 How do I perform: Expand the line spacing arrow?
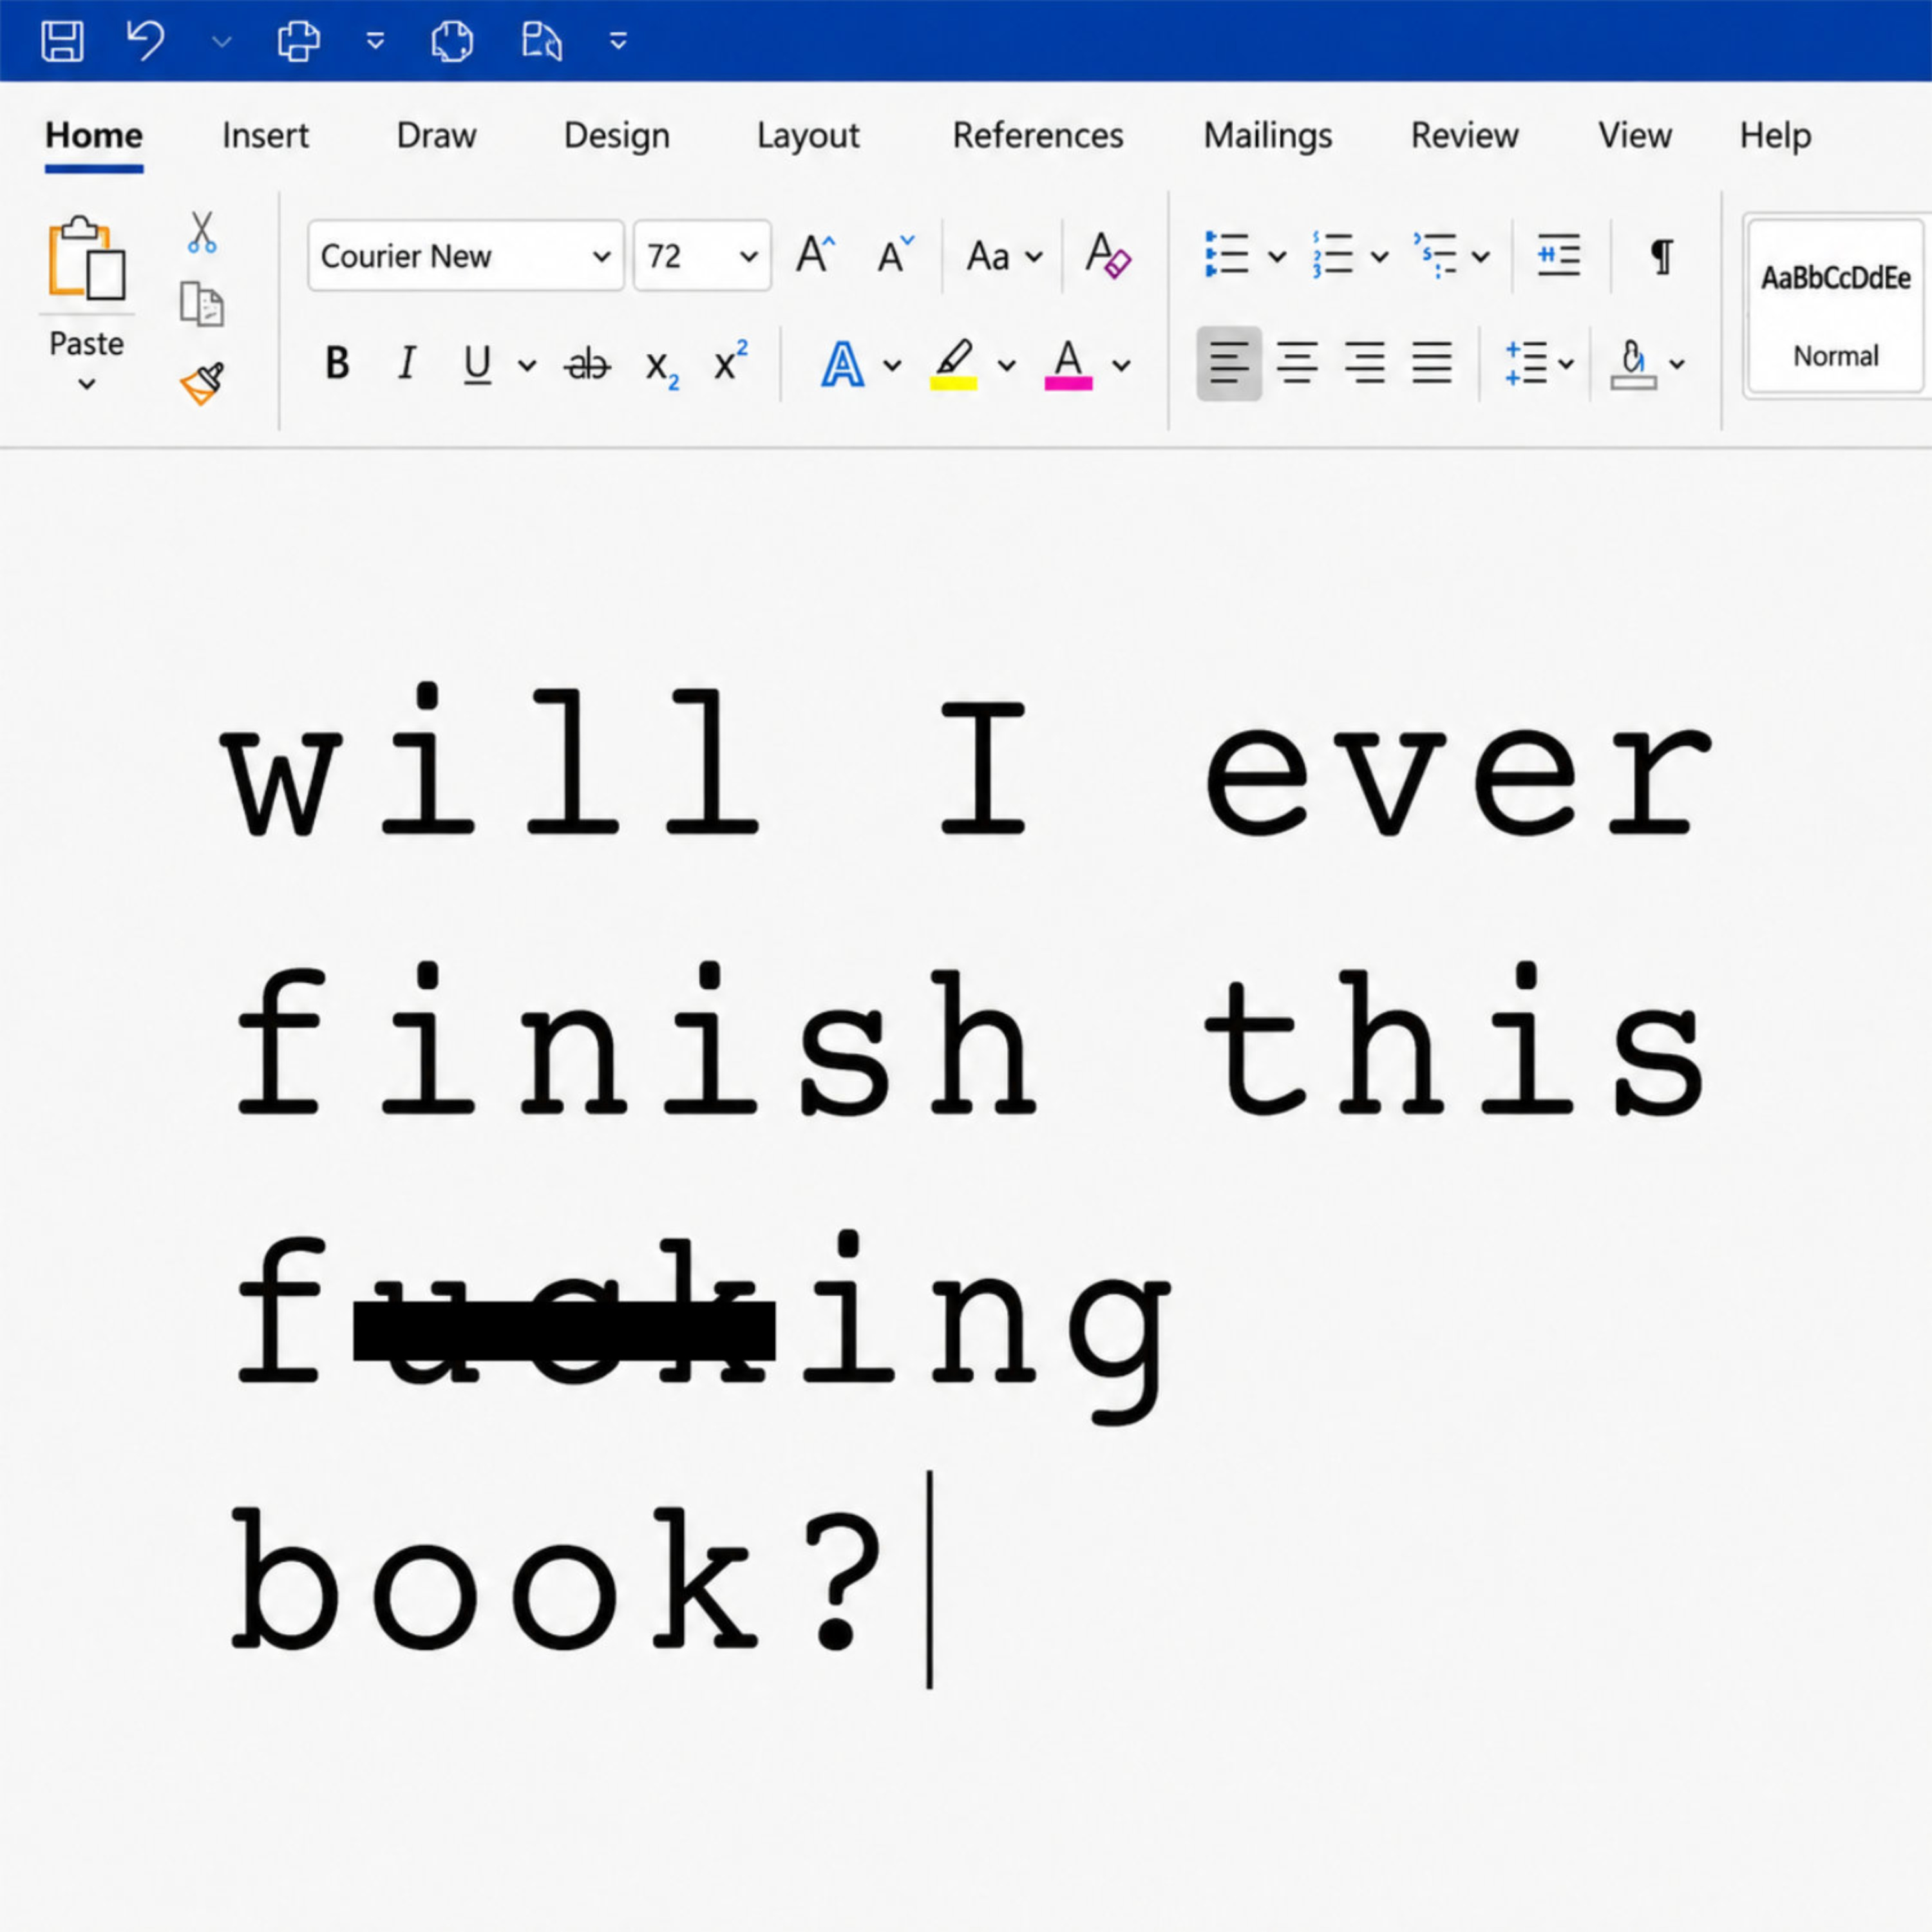click(1566, 364)
